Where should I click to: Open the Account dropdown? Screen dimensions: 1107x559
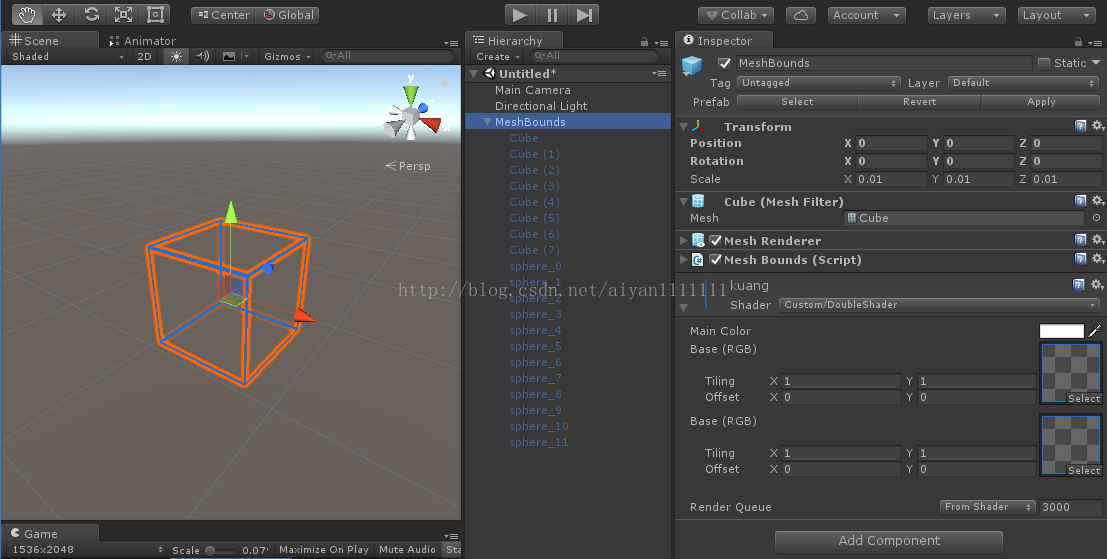tap(867, 15)
